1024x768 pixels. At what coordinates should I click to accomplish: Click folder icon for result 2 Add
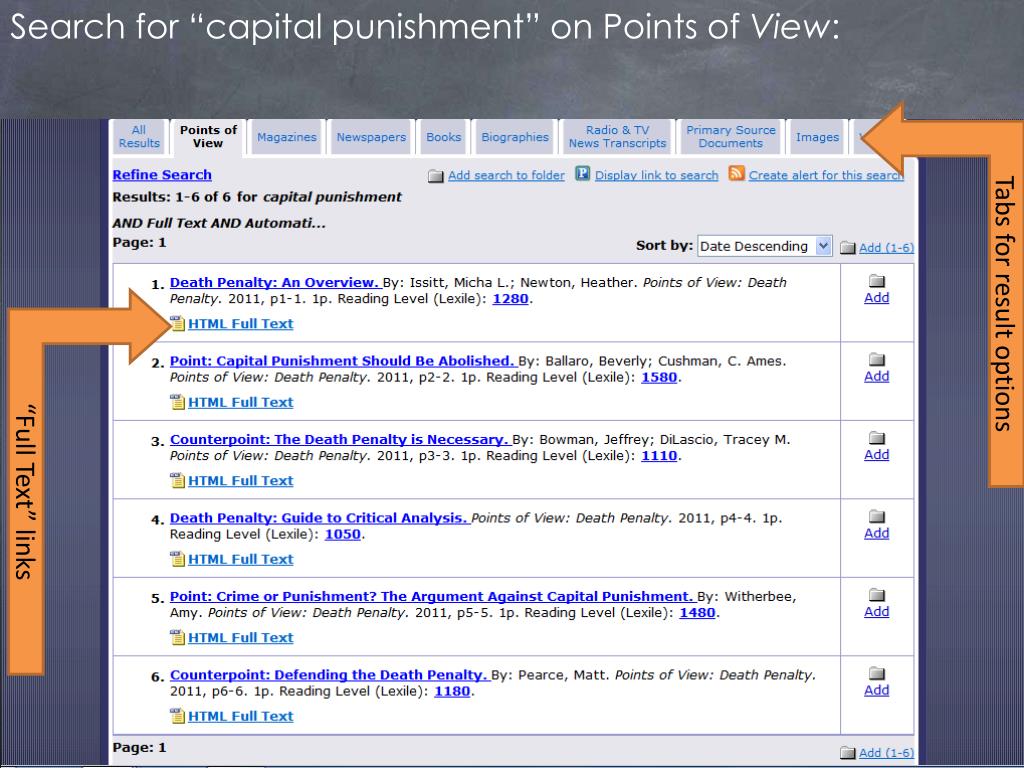(x=876, y=359)
